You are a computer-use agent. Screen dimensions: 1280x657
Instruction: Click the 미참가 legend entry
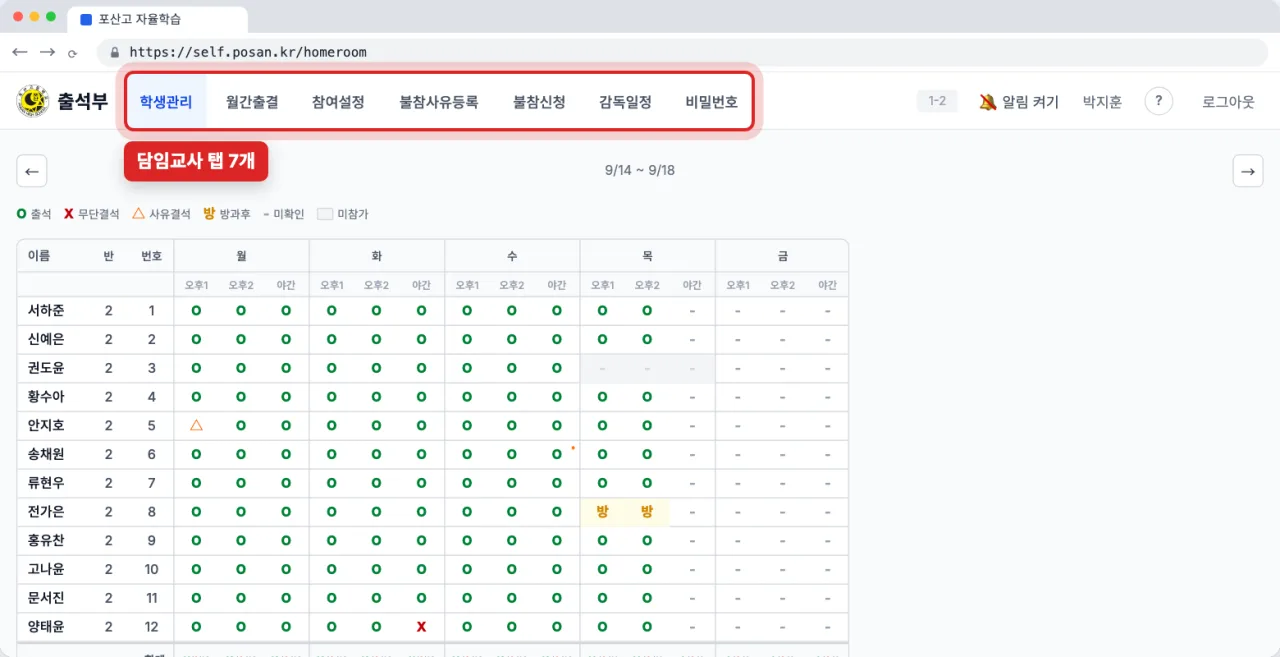pos(343,214)
